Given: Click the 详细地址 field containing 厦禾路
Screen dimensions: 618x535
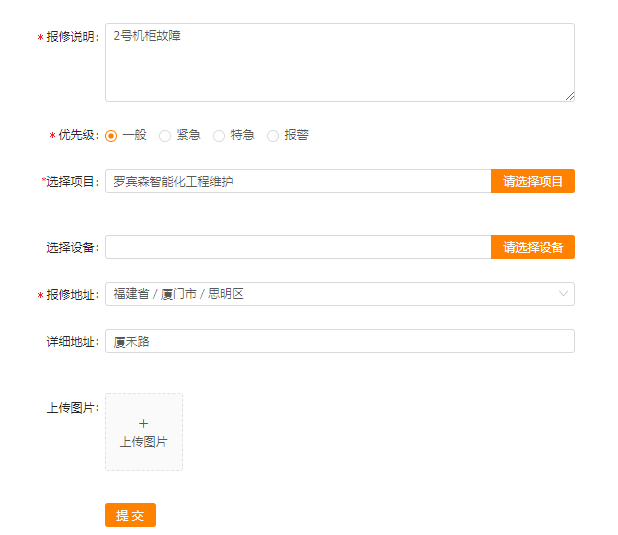Looking at the screenshot, I should click(340, 341).
